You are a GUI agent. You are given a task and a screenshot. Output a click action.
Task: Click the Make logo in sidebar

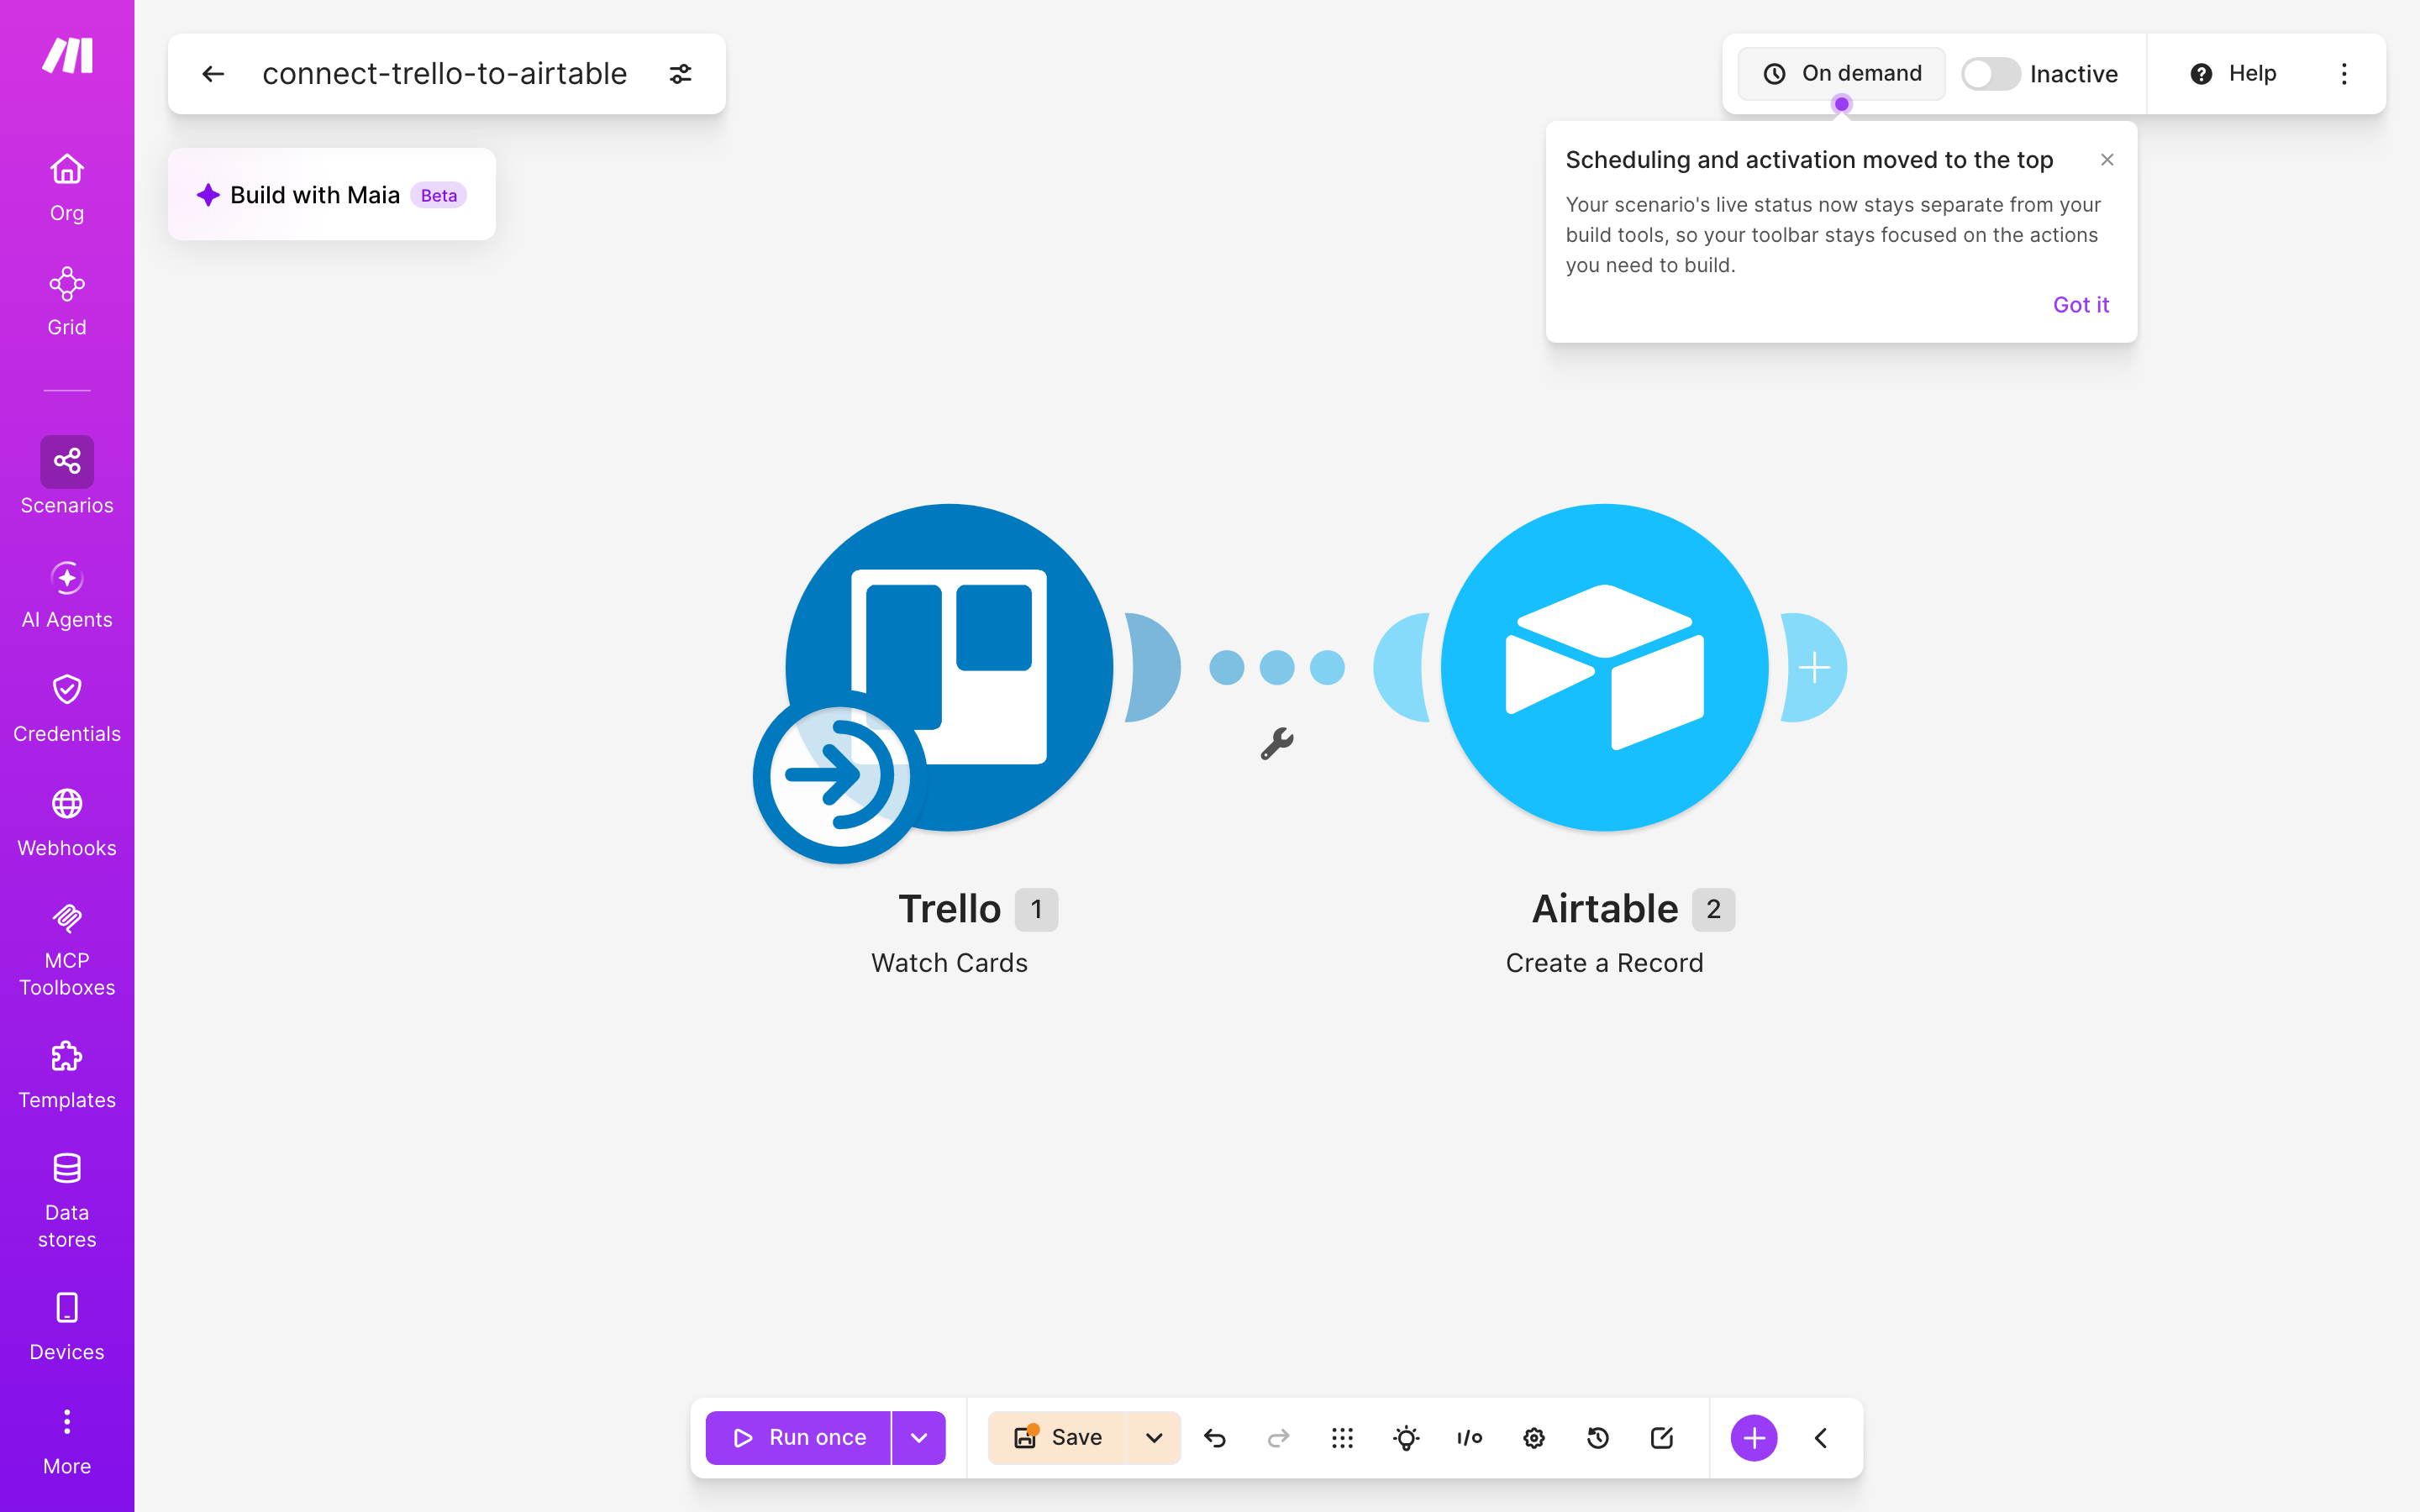point(67,56)
